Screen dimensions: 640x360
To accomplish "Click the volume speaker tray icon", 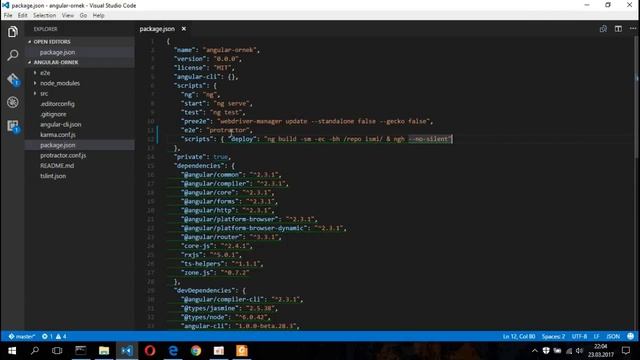I will 579,351.
